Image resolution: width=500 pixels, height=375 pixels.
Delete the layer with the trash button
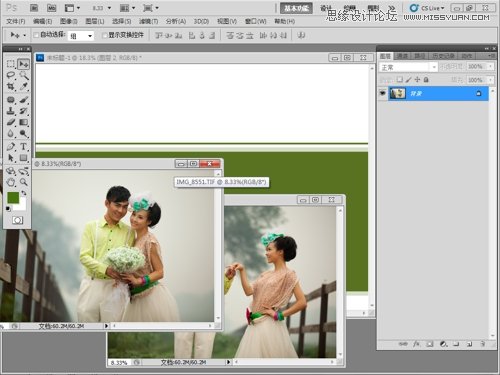483,344
